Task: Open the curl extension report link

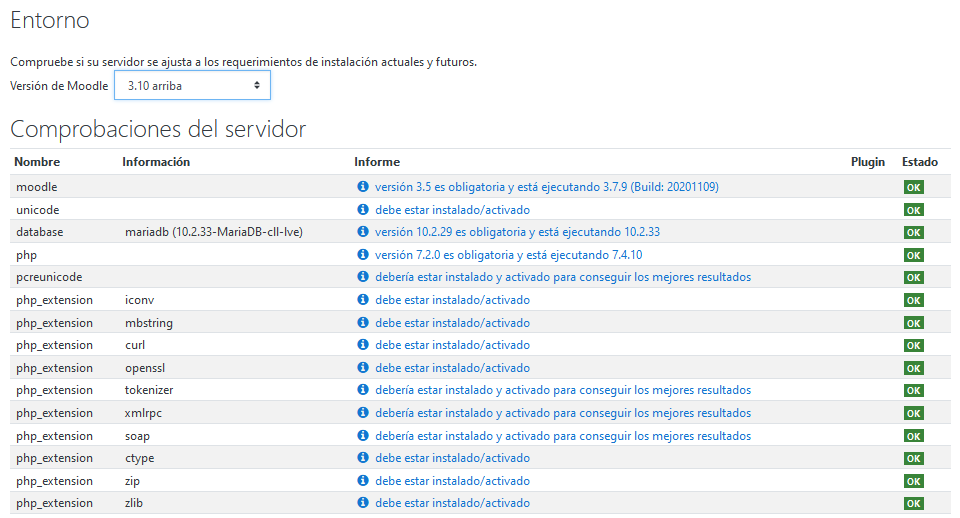Action: (x=452, y=345)
